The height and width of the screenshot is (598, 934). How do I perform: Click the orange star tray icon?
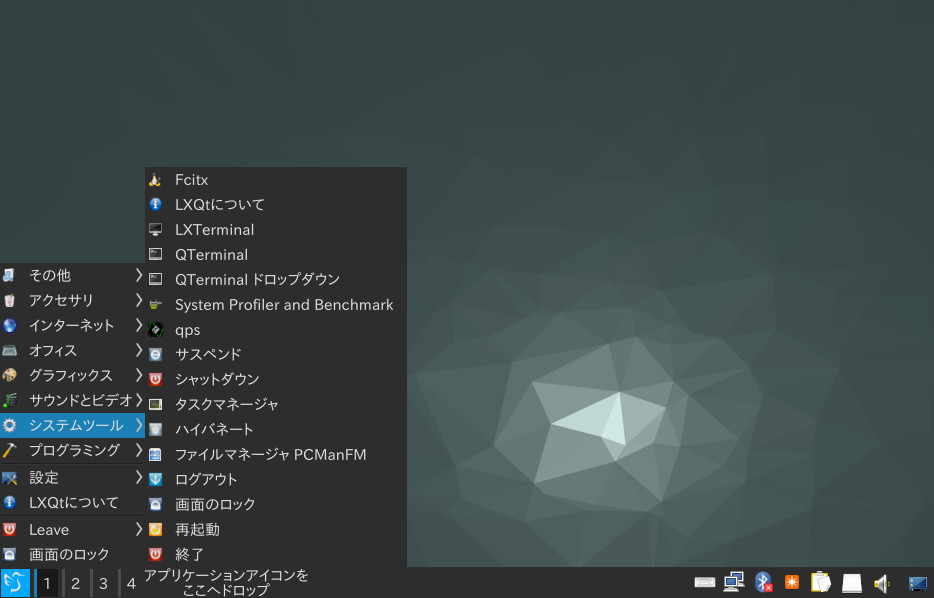click(792, 583)
